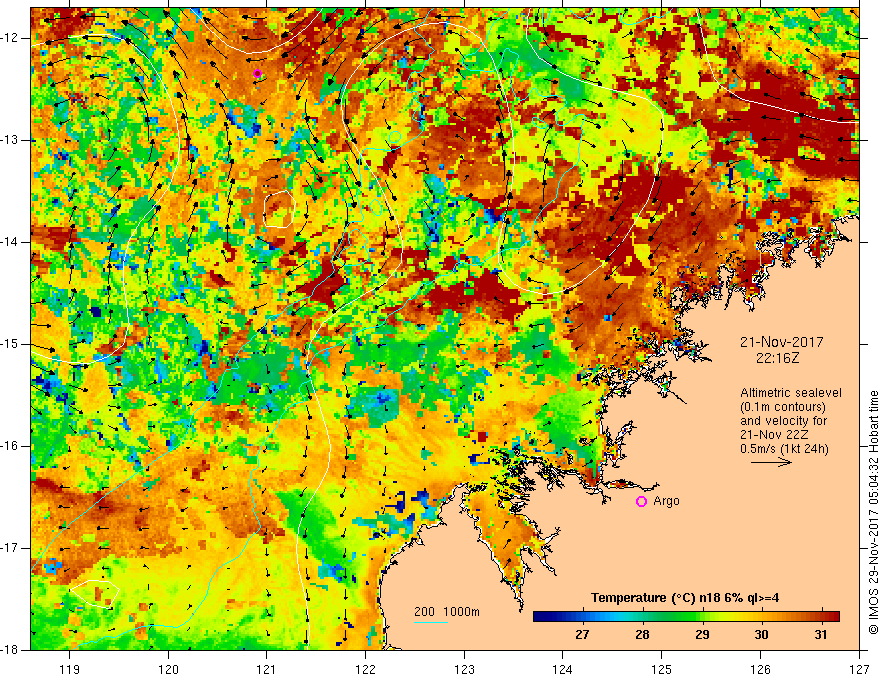Click the small closed white contour near 121°E, 13.7°S

coord(279,209)
